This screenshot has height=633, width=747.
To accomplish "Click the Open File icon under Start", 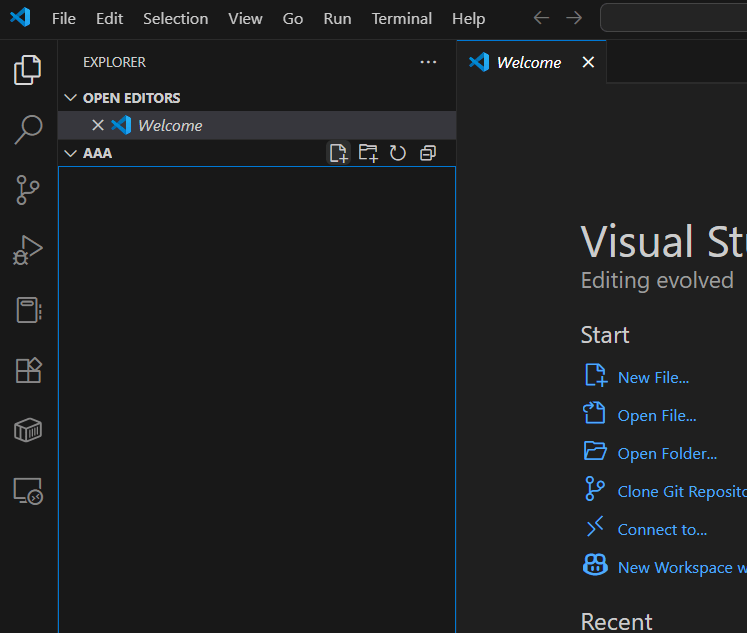I will [x=595, y=412].
